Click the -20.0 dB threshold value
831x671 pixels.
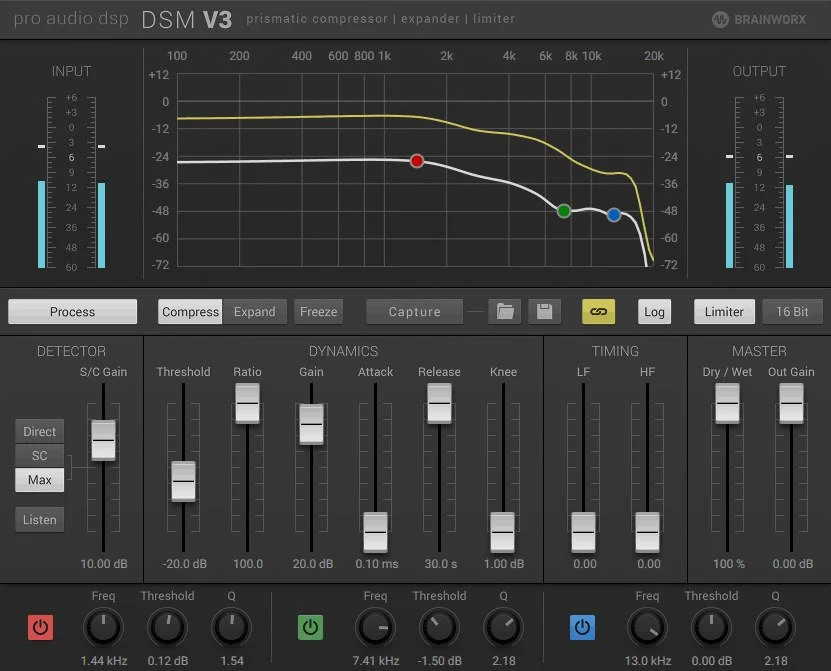pyautogui.click(x=184, y=564)
